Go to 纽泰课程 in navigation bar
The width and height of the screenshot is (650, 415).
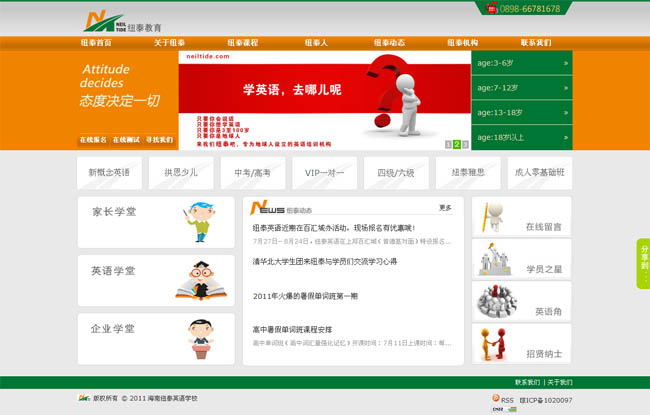coord(242,43)
